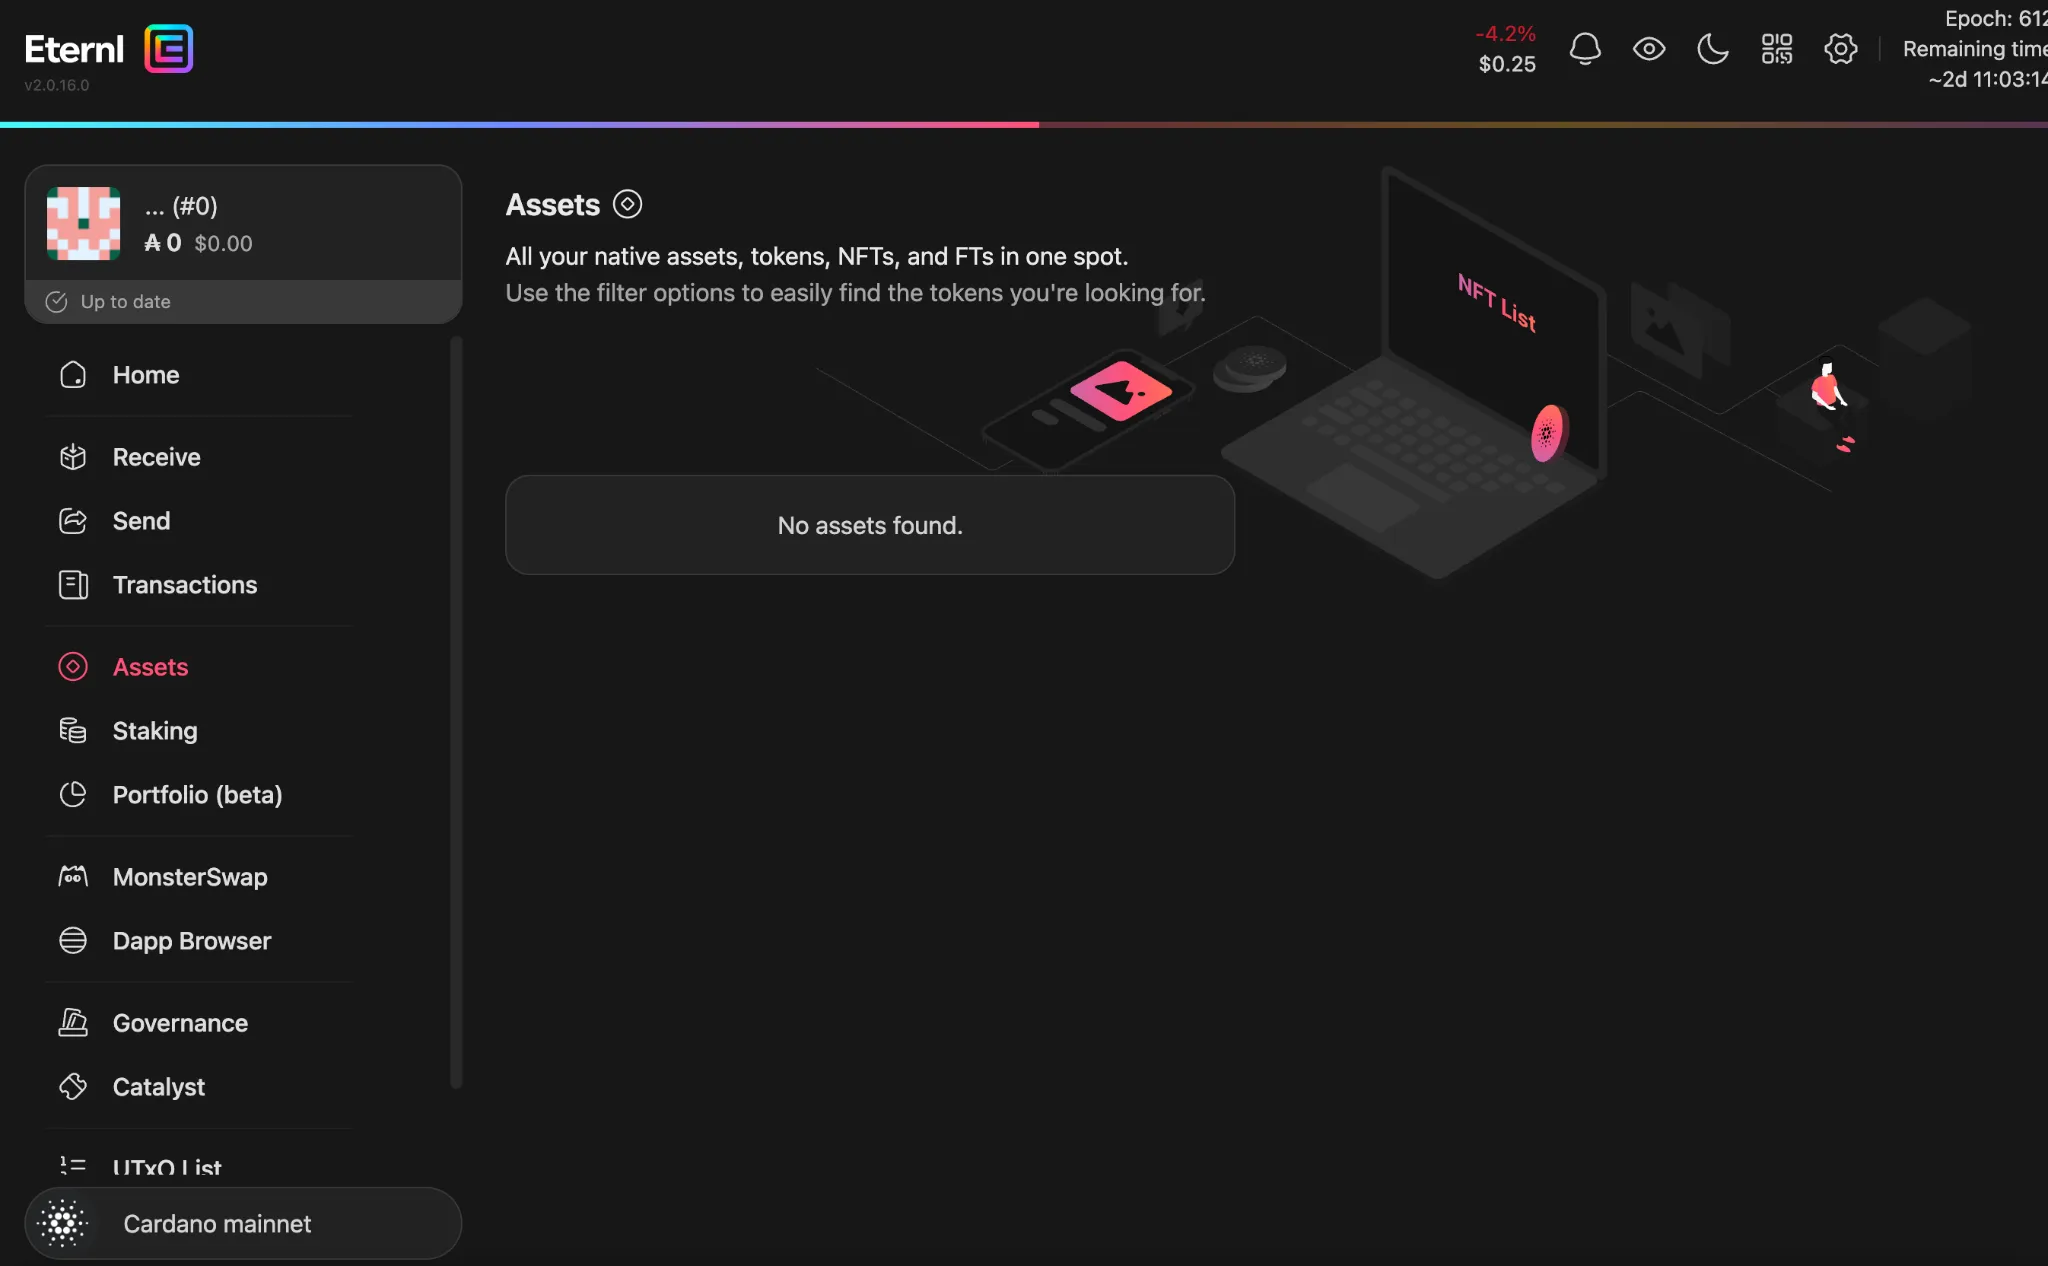Open the QR code scanner icon
2048x1266 pixels.
[1776, 48]
